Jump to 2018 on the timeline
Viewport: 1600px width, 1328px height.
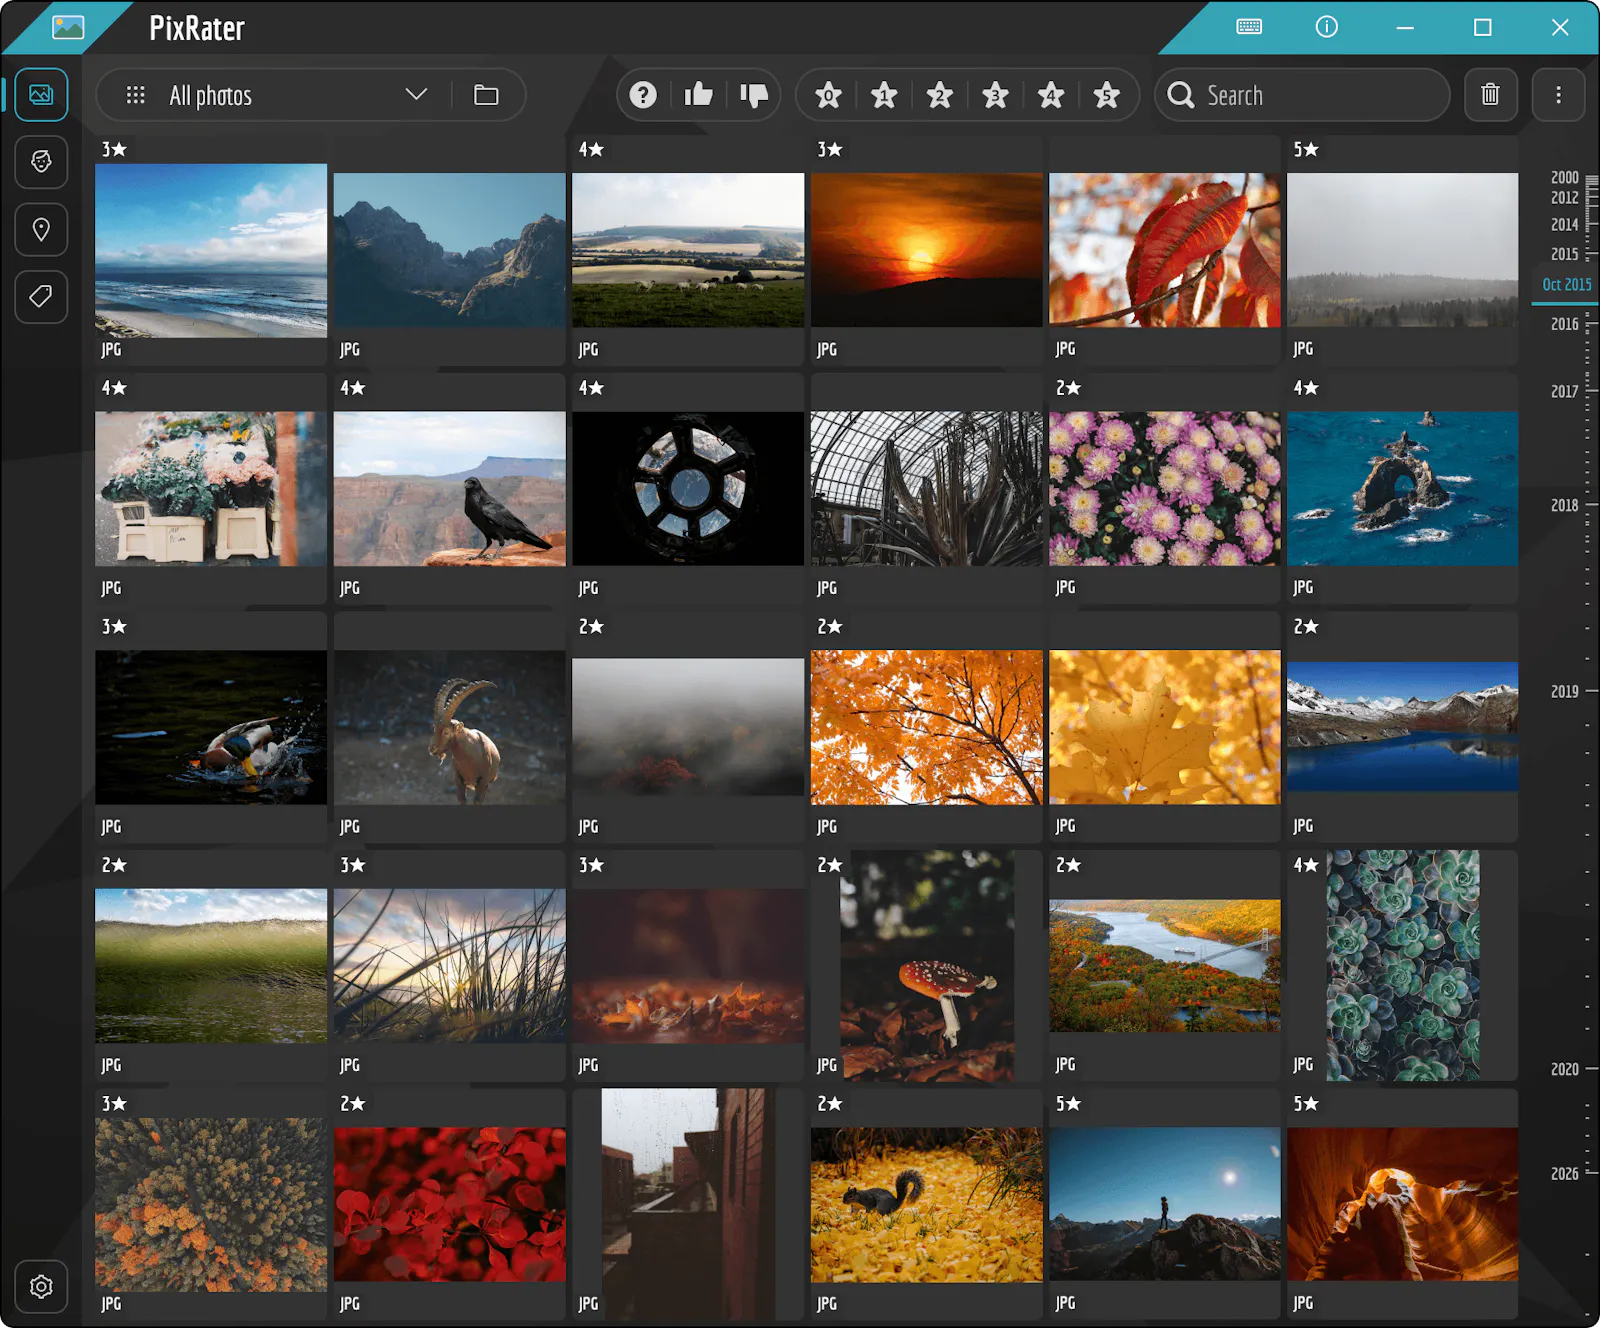point(1565,506)
